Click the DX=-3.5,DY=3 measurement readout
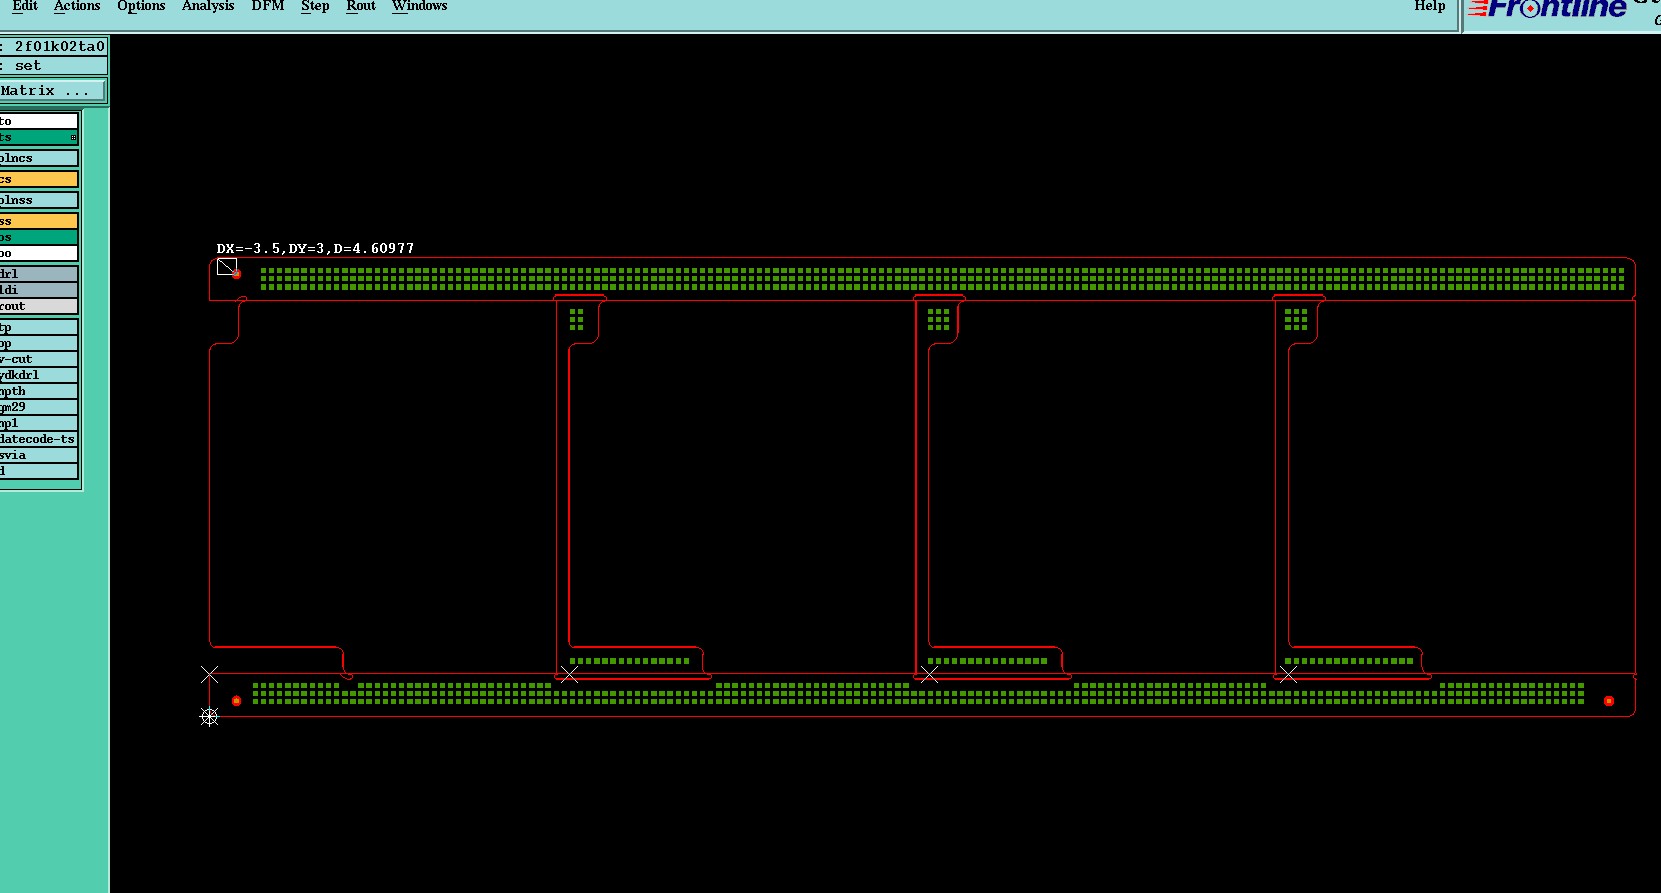The image size is (1661, 893). 315,248
